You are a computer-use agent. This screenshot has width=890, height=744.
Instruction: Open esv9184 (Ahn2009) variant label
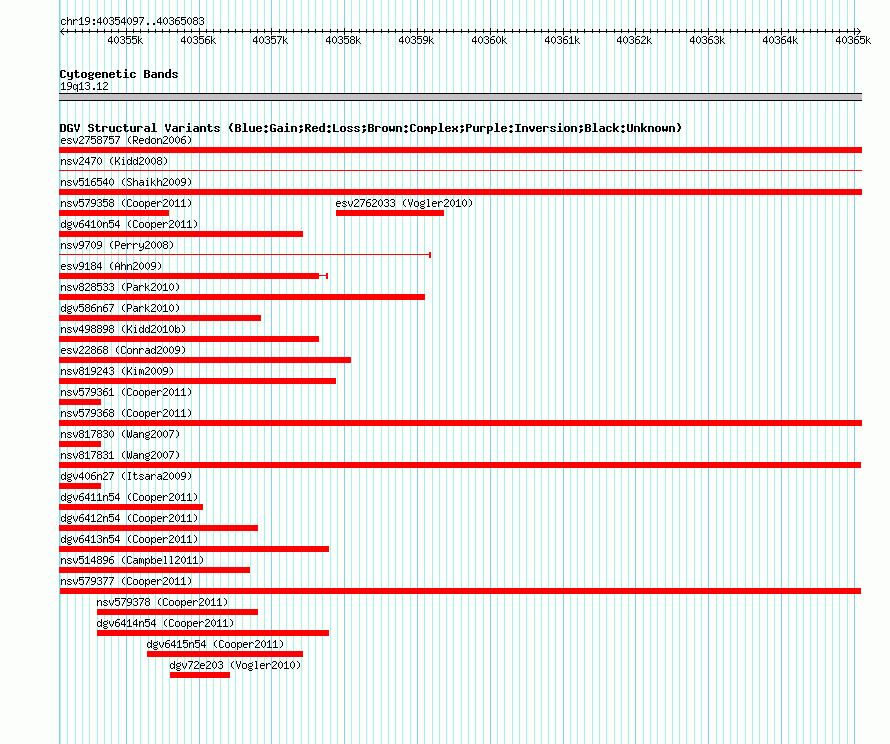(111, 266)
